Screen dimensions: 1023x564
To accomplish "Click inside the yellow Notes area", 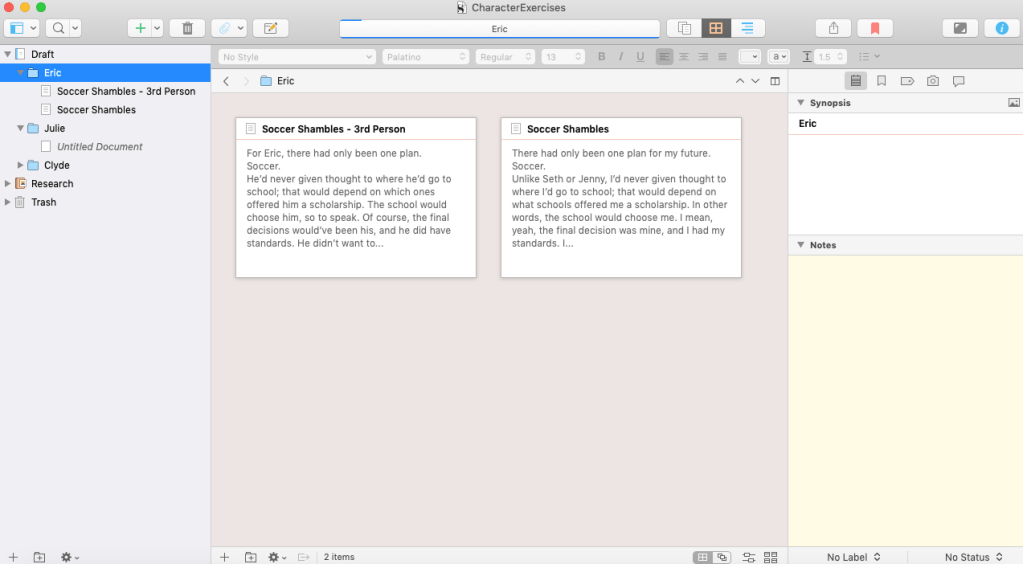I will [x=905, y=400].
